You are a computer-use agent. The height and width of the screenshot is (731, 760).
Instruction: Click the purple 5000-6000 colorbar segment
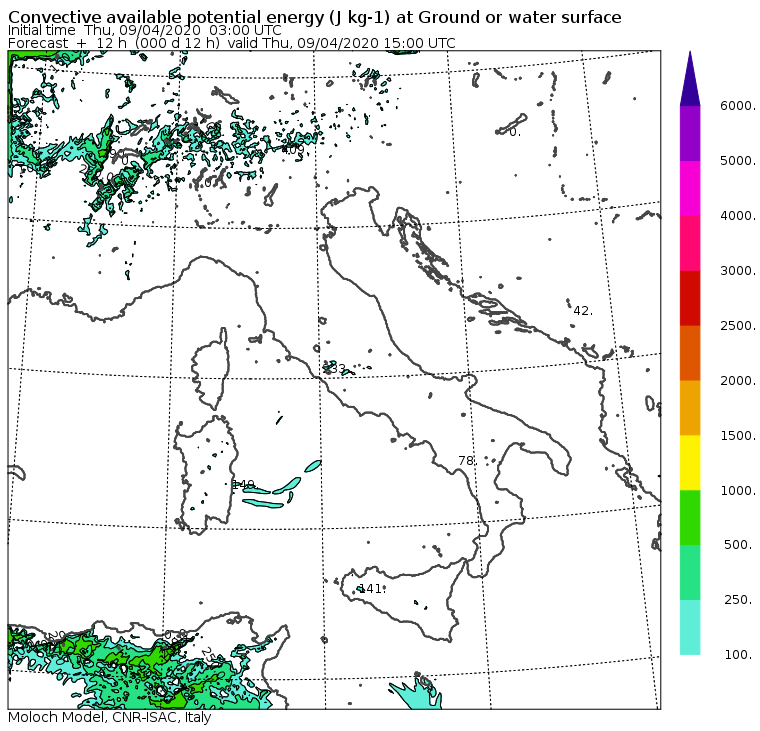click(x=690, y=133)
